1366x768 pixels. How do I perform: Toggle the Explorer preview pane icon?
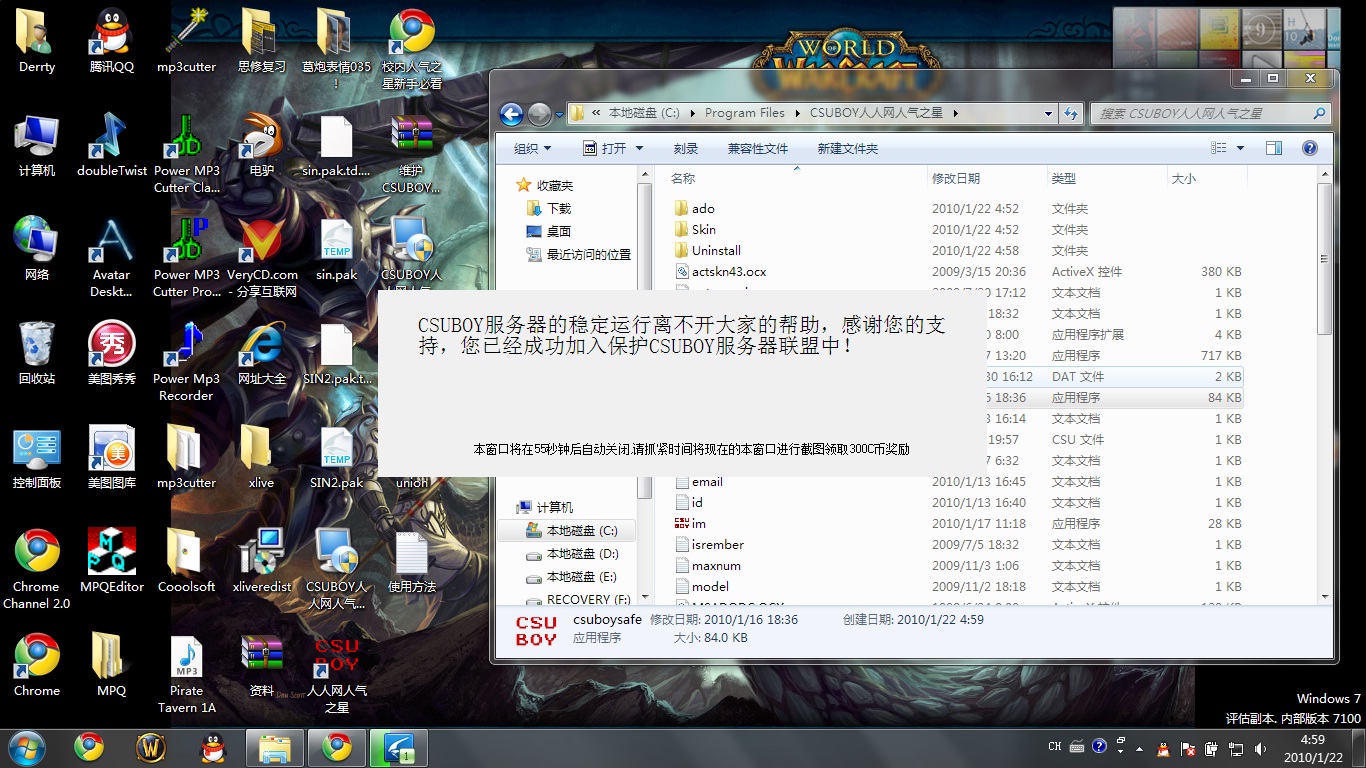pos(1273,148)
